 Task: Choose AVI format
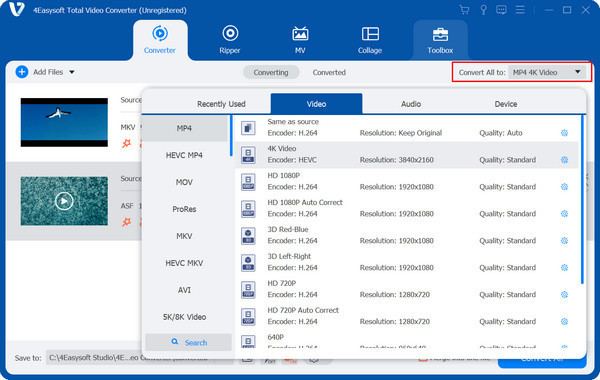[x=184, y=290]
